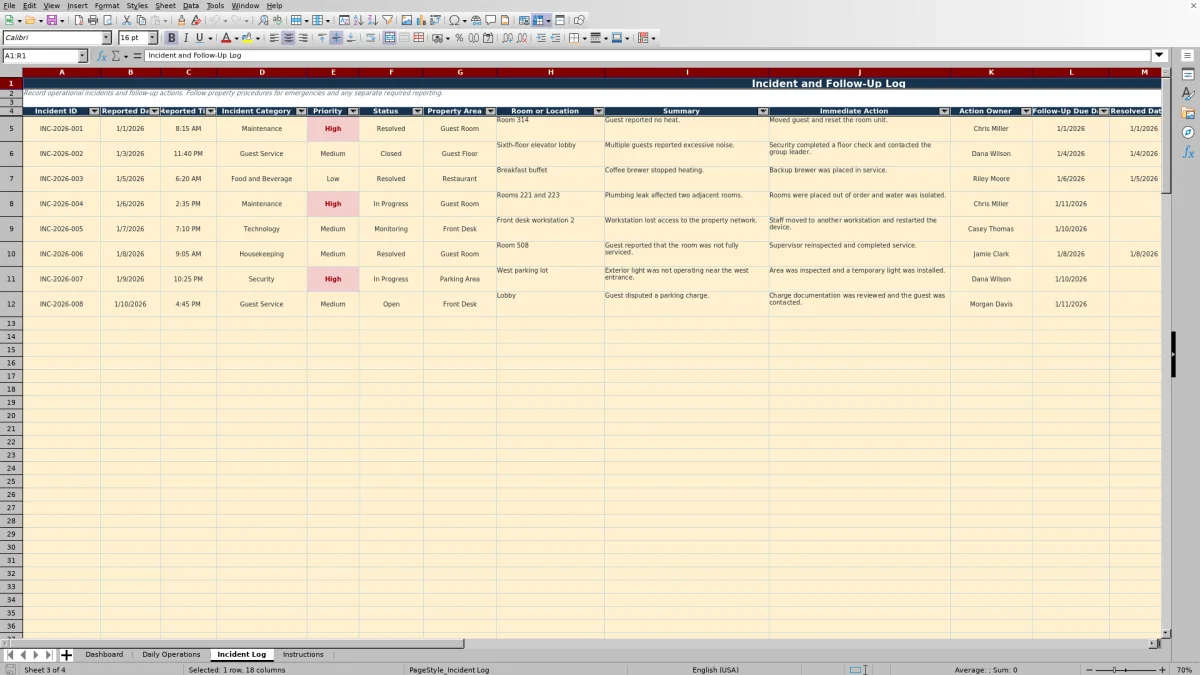Switch to the Dashboard sheet tab
1200x675 pixels.
tap(104, 654)
